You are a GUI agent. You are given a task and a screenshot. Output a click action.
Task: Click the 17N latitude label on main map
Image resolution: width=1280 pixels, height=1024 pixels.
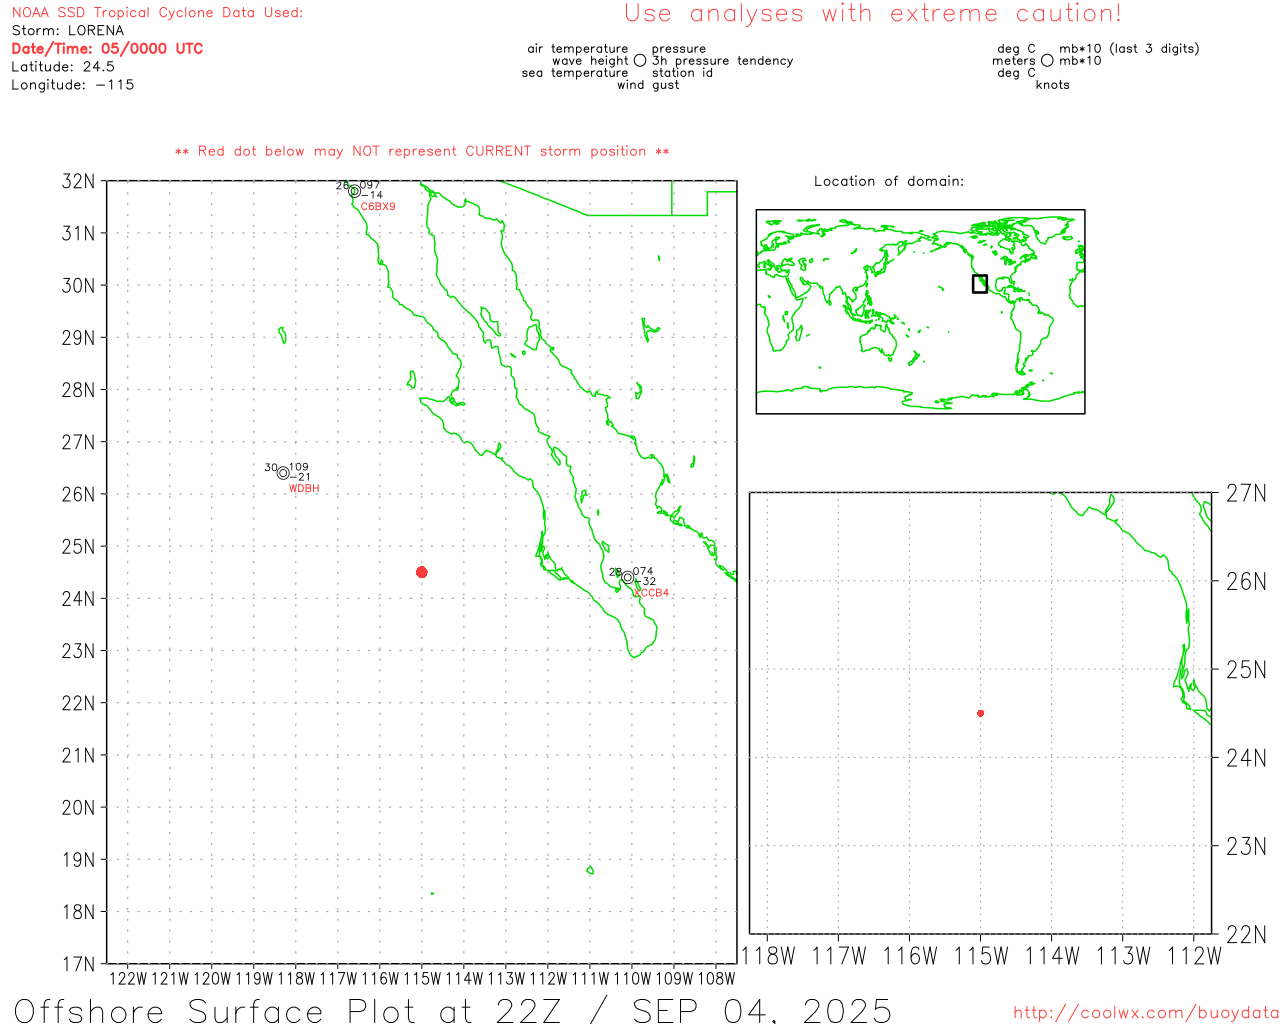[79, 964]
